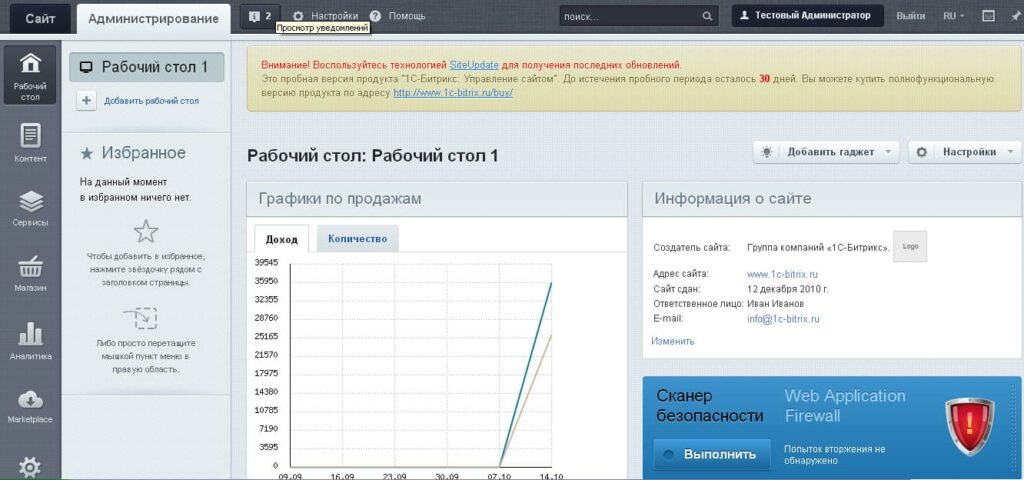Screen dimensions: 1024x480
Task: Open the Сервисы sidebar section
Action: pyautogui.click(x=30, y=207)
